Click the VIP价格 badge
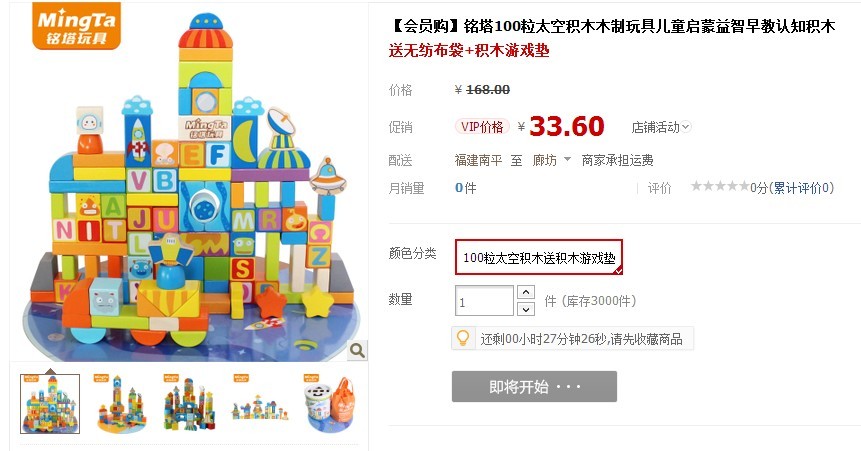Screen dimensions: 861x451 click(x=482, y=127)
